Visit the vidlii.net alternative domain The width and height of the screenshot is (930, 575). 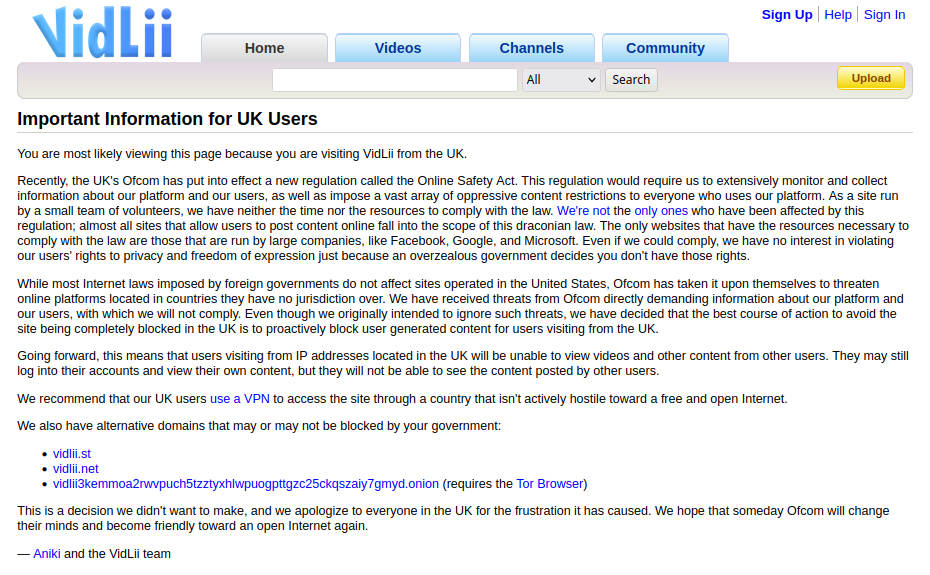tap(76, 468)
